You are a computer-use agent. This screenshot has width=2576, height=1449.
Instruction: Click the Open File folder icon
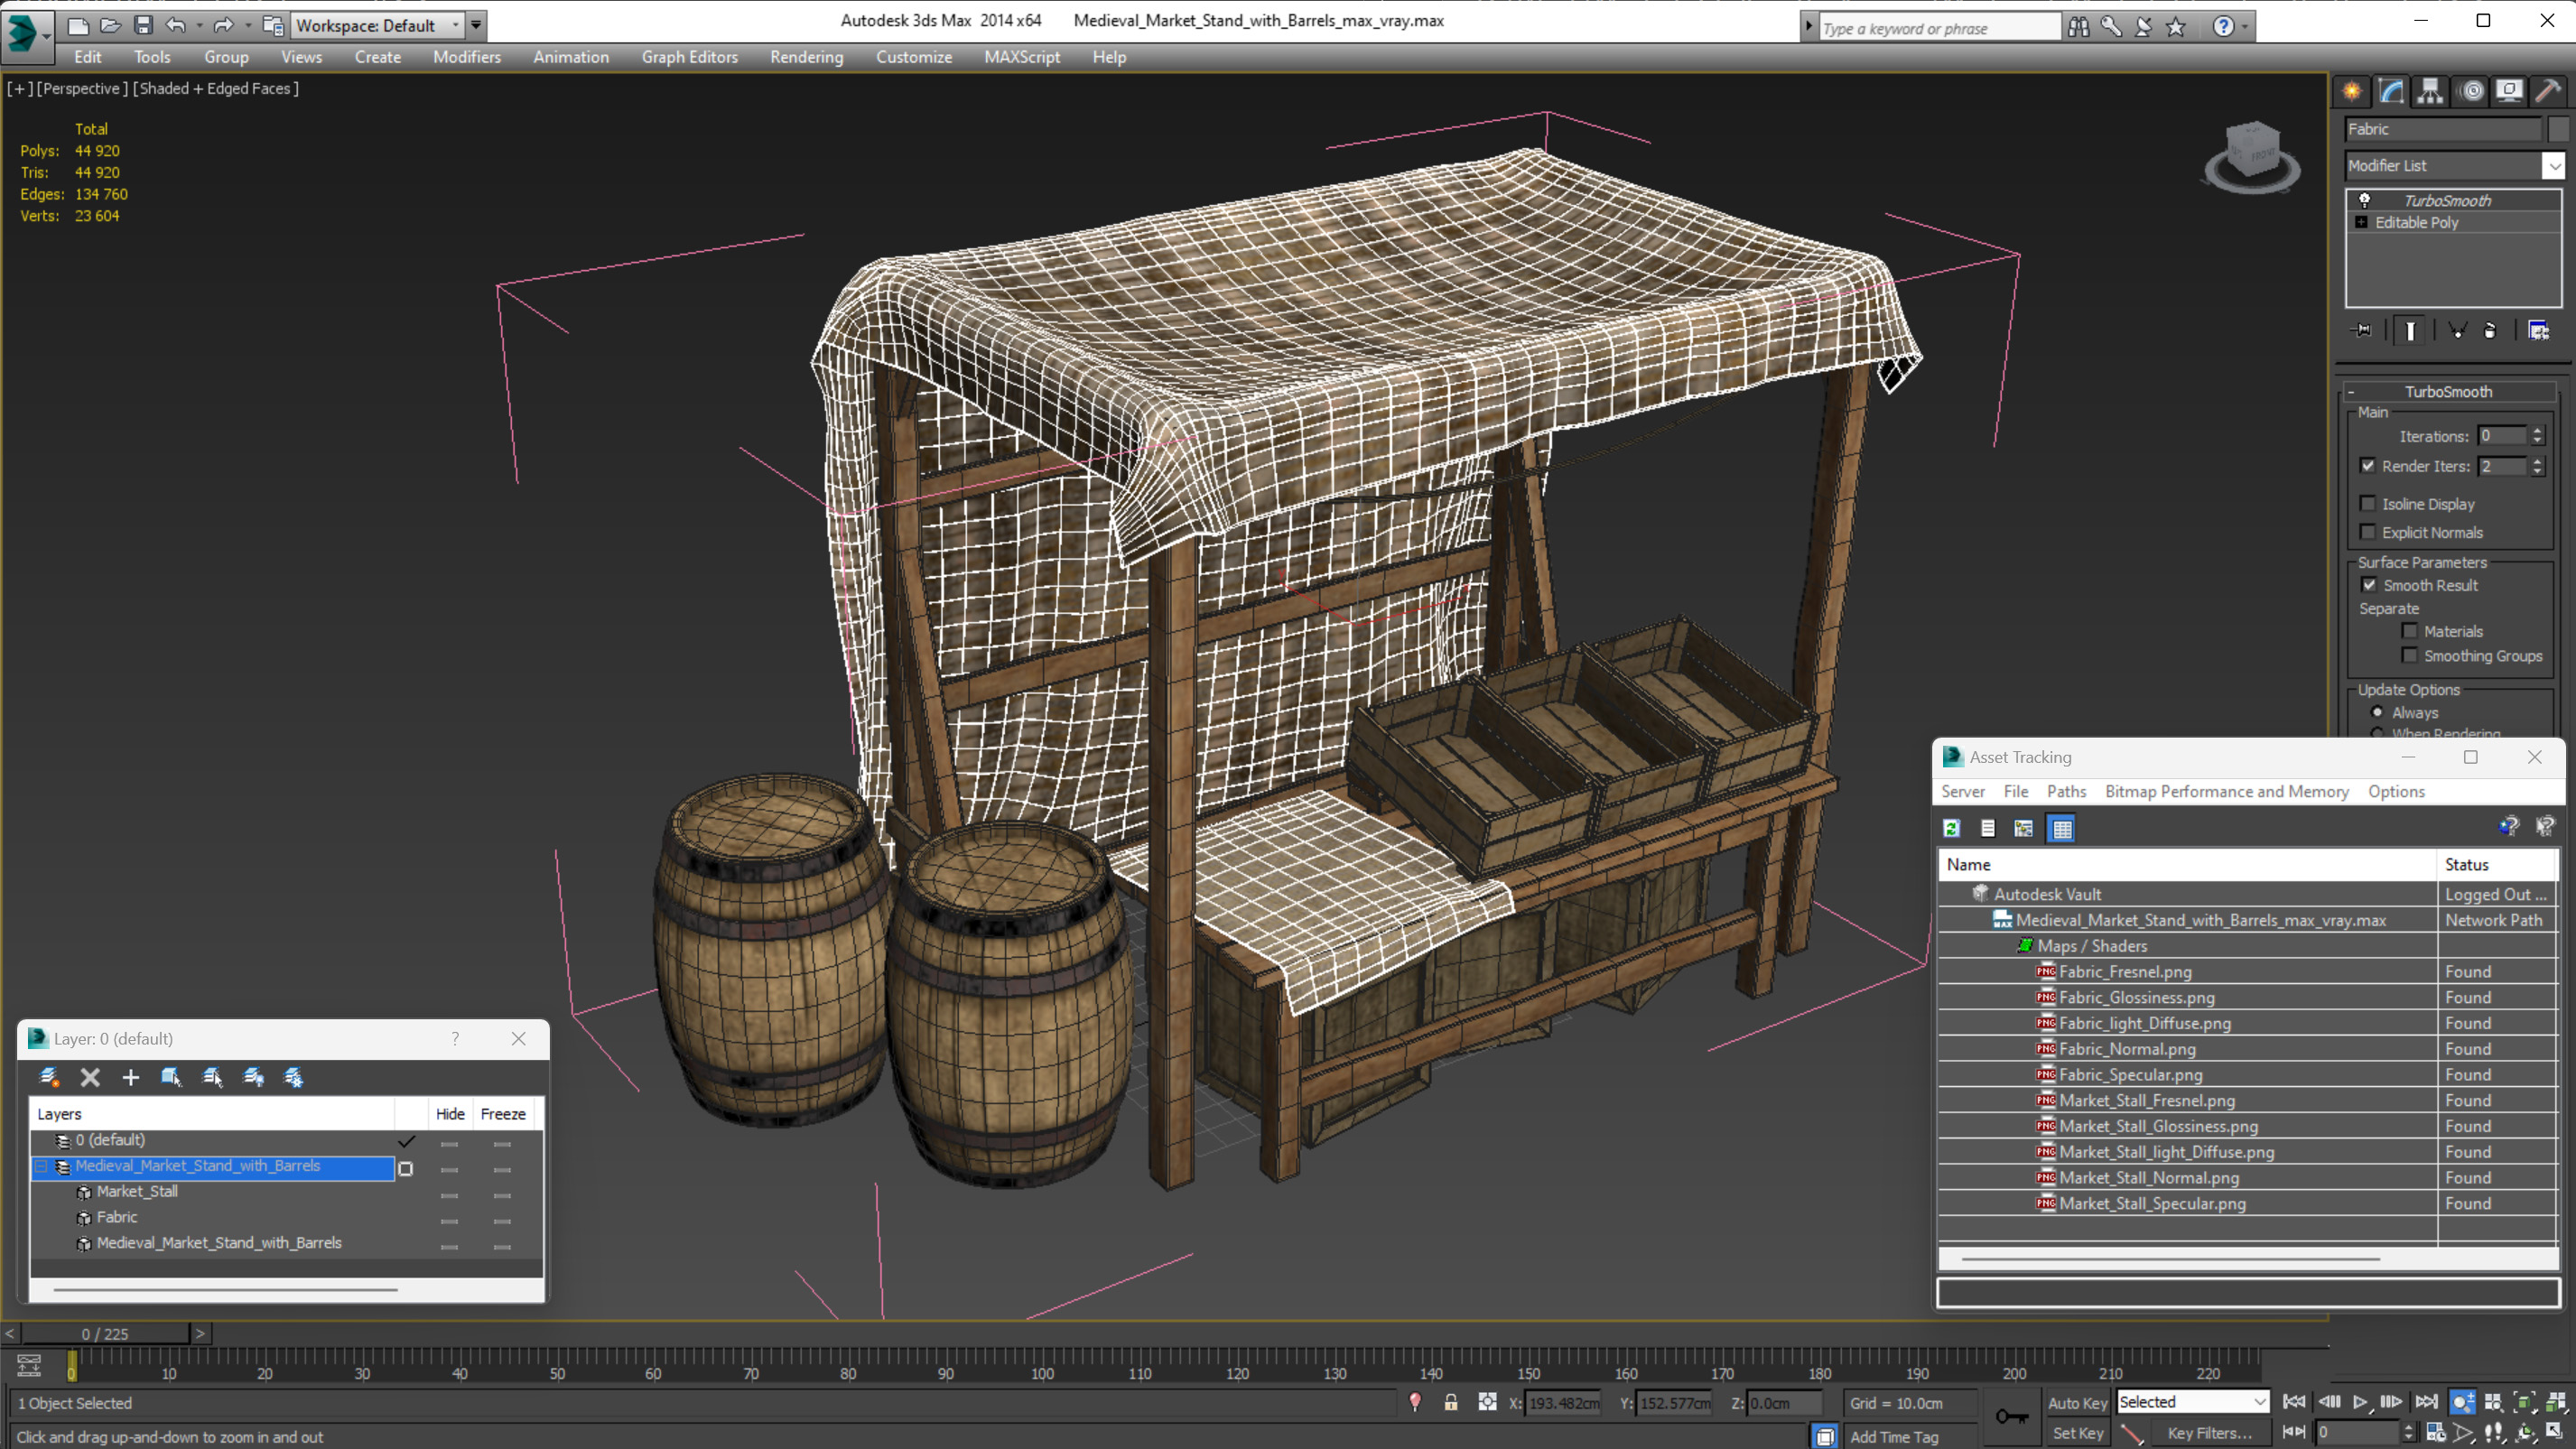[x=110, y=25]
